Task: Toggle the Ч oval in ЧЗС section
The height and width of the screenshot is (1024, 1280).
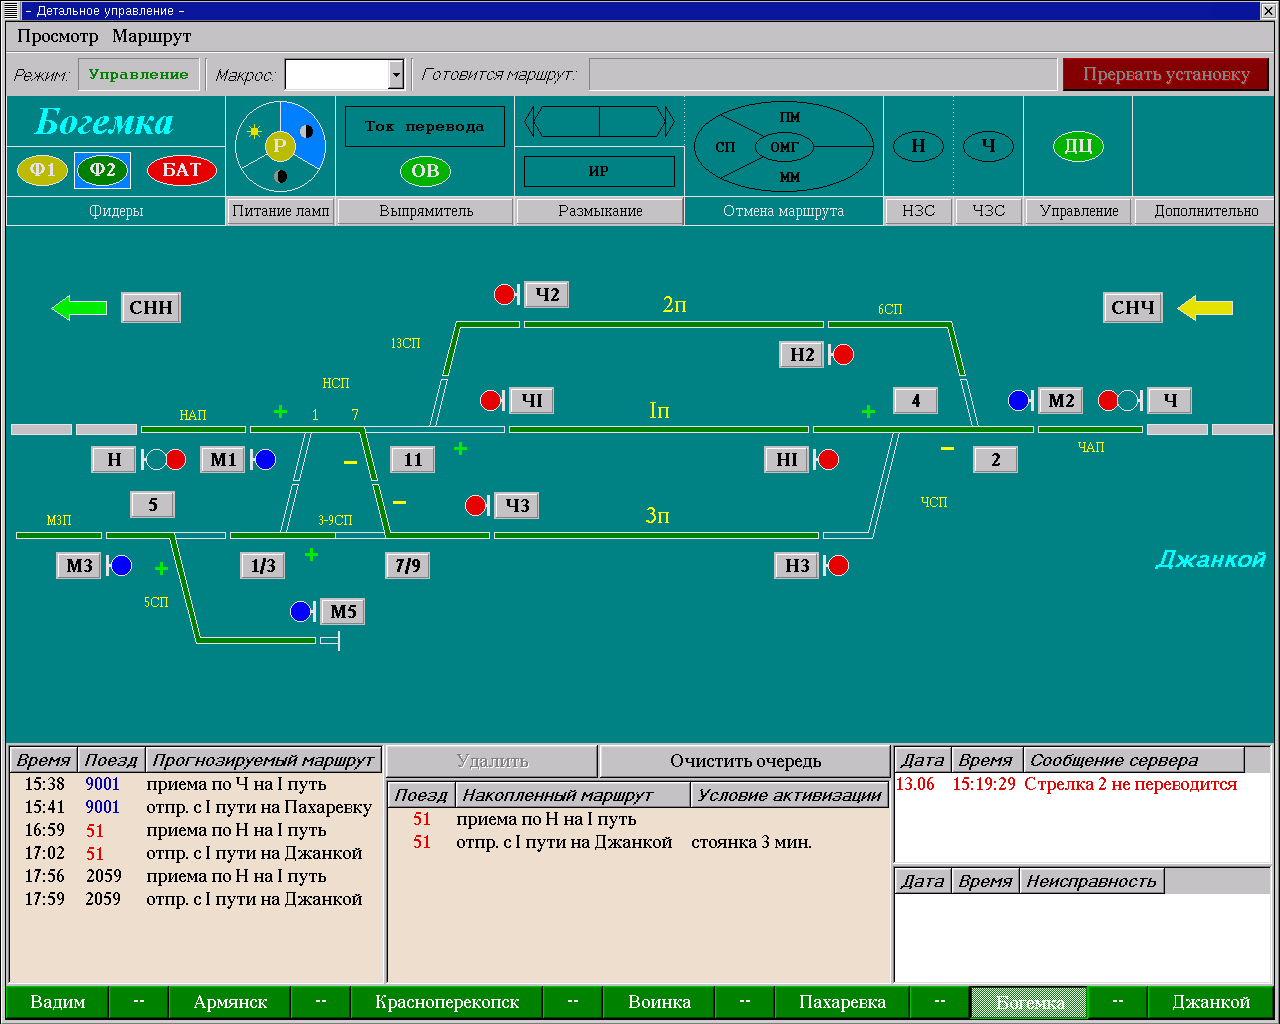Action: 988,147
